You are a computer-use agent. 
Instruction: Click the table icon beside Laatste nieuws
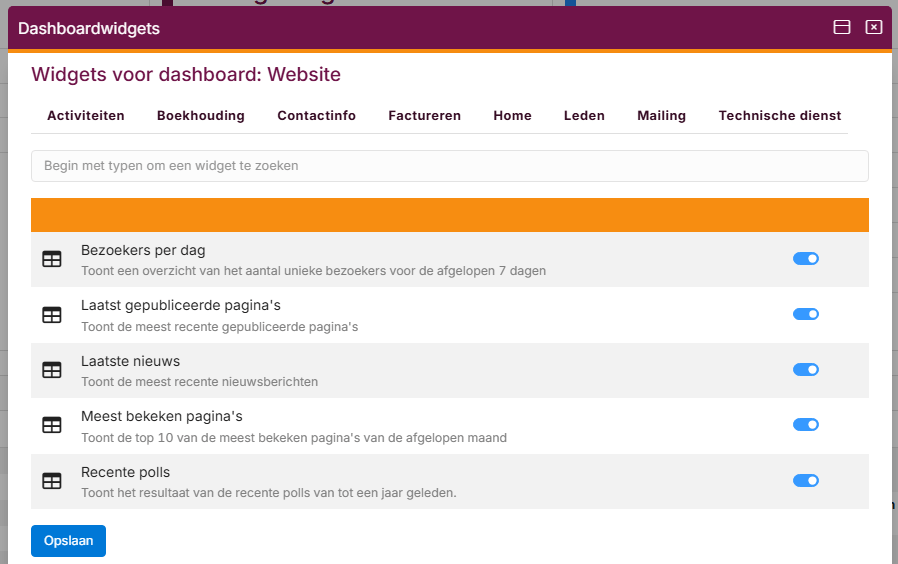52,370
